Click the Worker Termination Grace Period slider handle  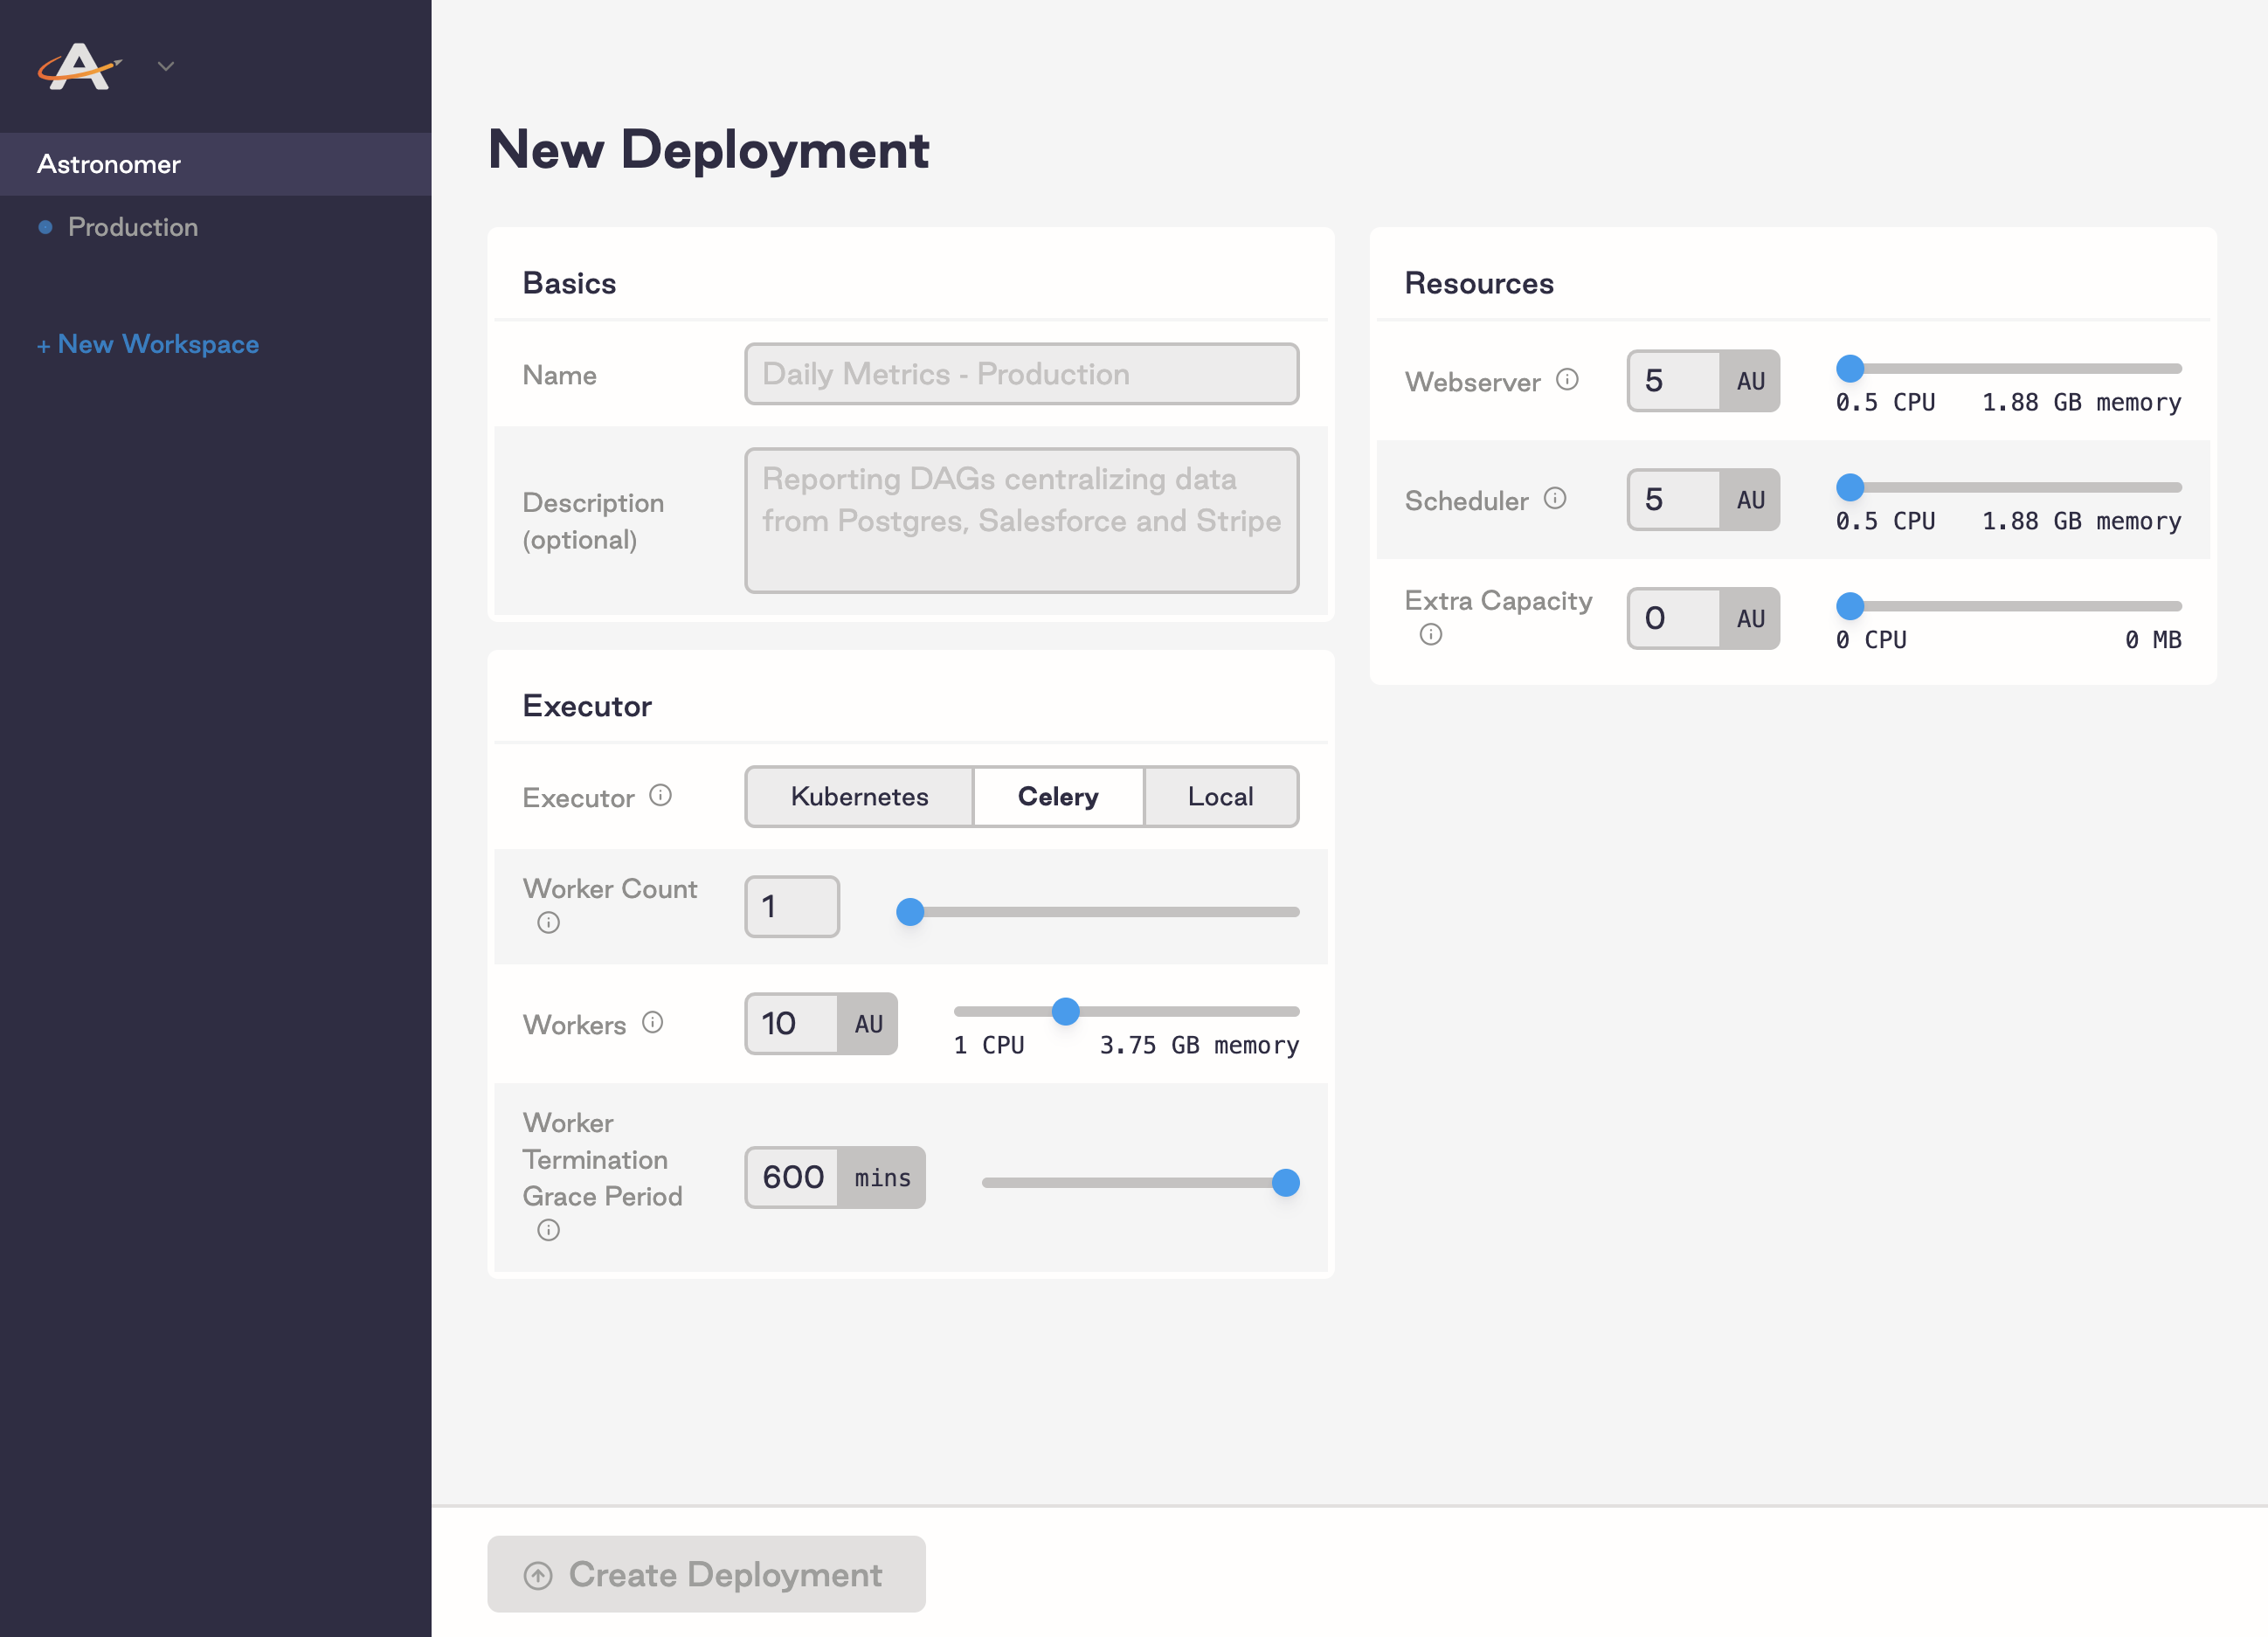point(1285,1183)
